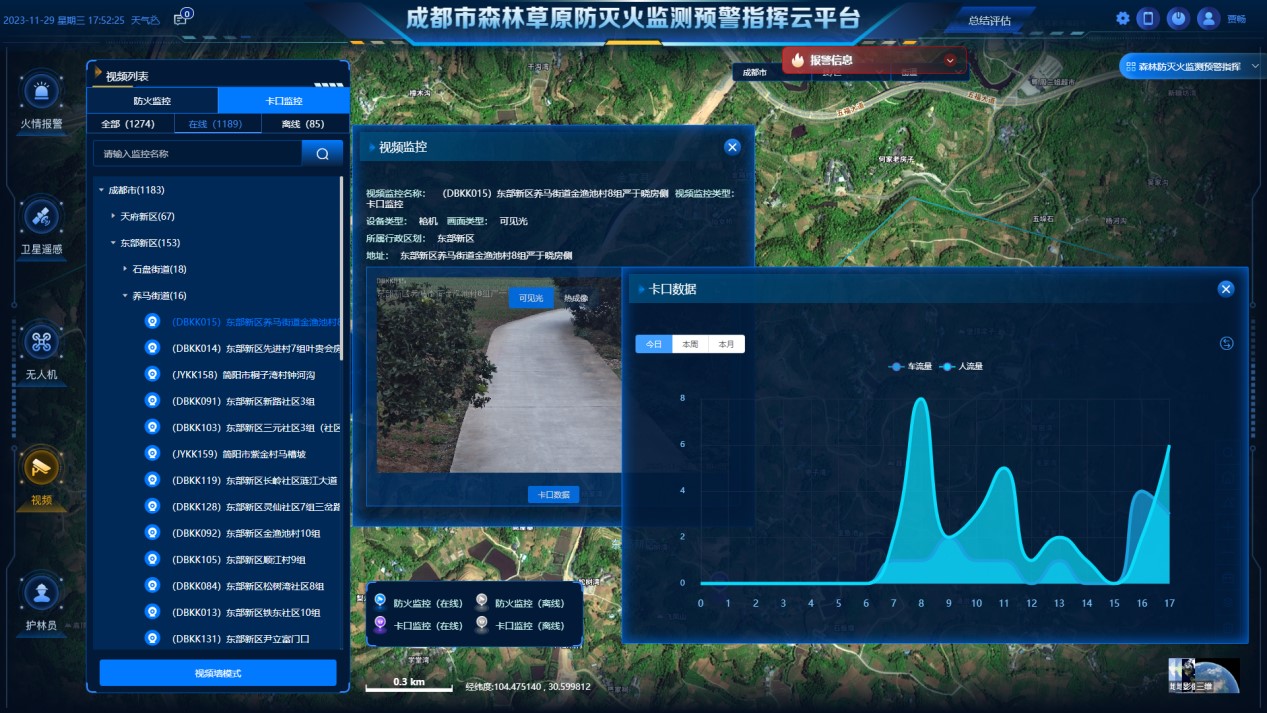Toggle 卡口监控（在线） markers in map legend
The height and width of the screenshot is (713, 1267).
(x=418, y=625)
